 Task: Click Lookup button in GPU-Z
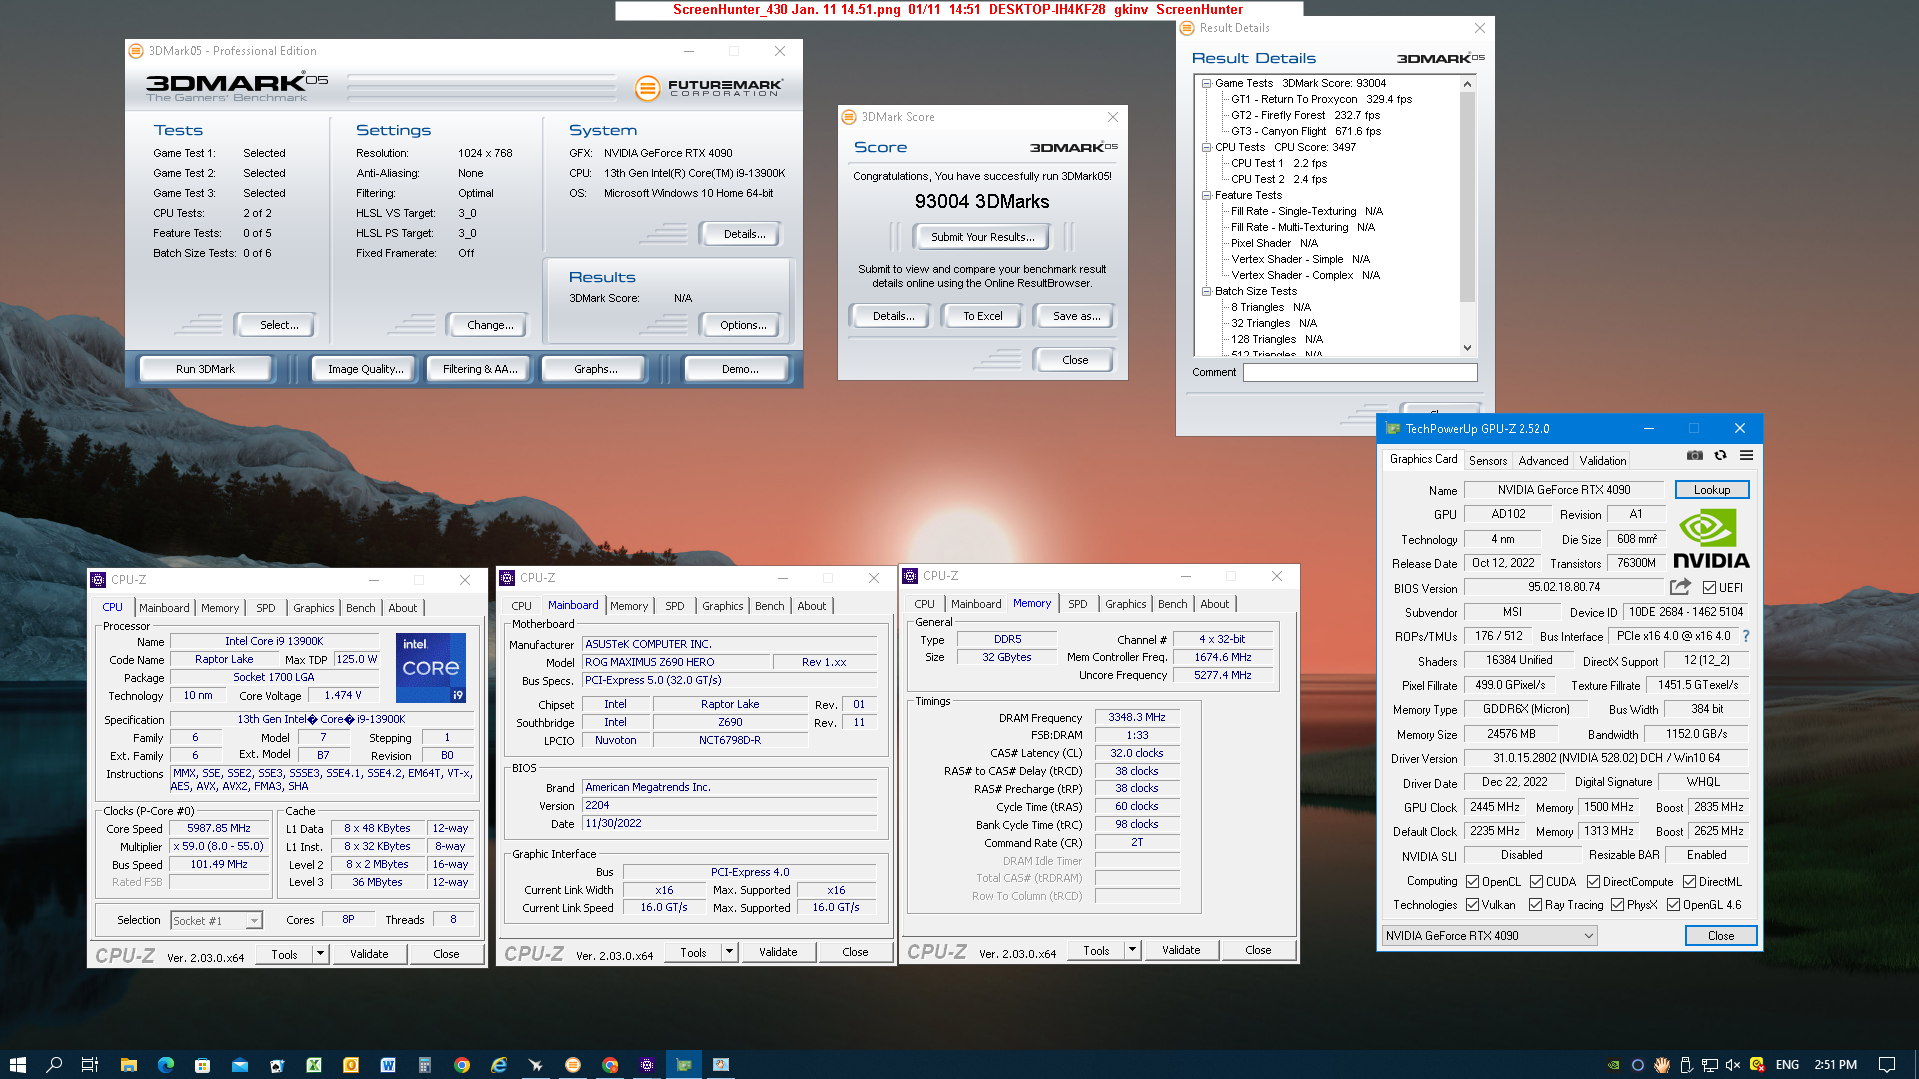[1711, 490]
